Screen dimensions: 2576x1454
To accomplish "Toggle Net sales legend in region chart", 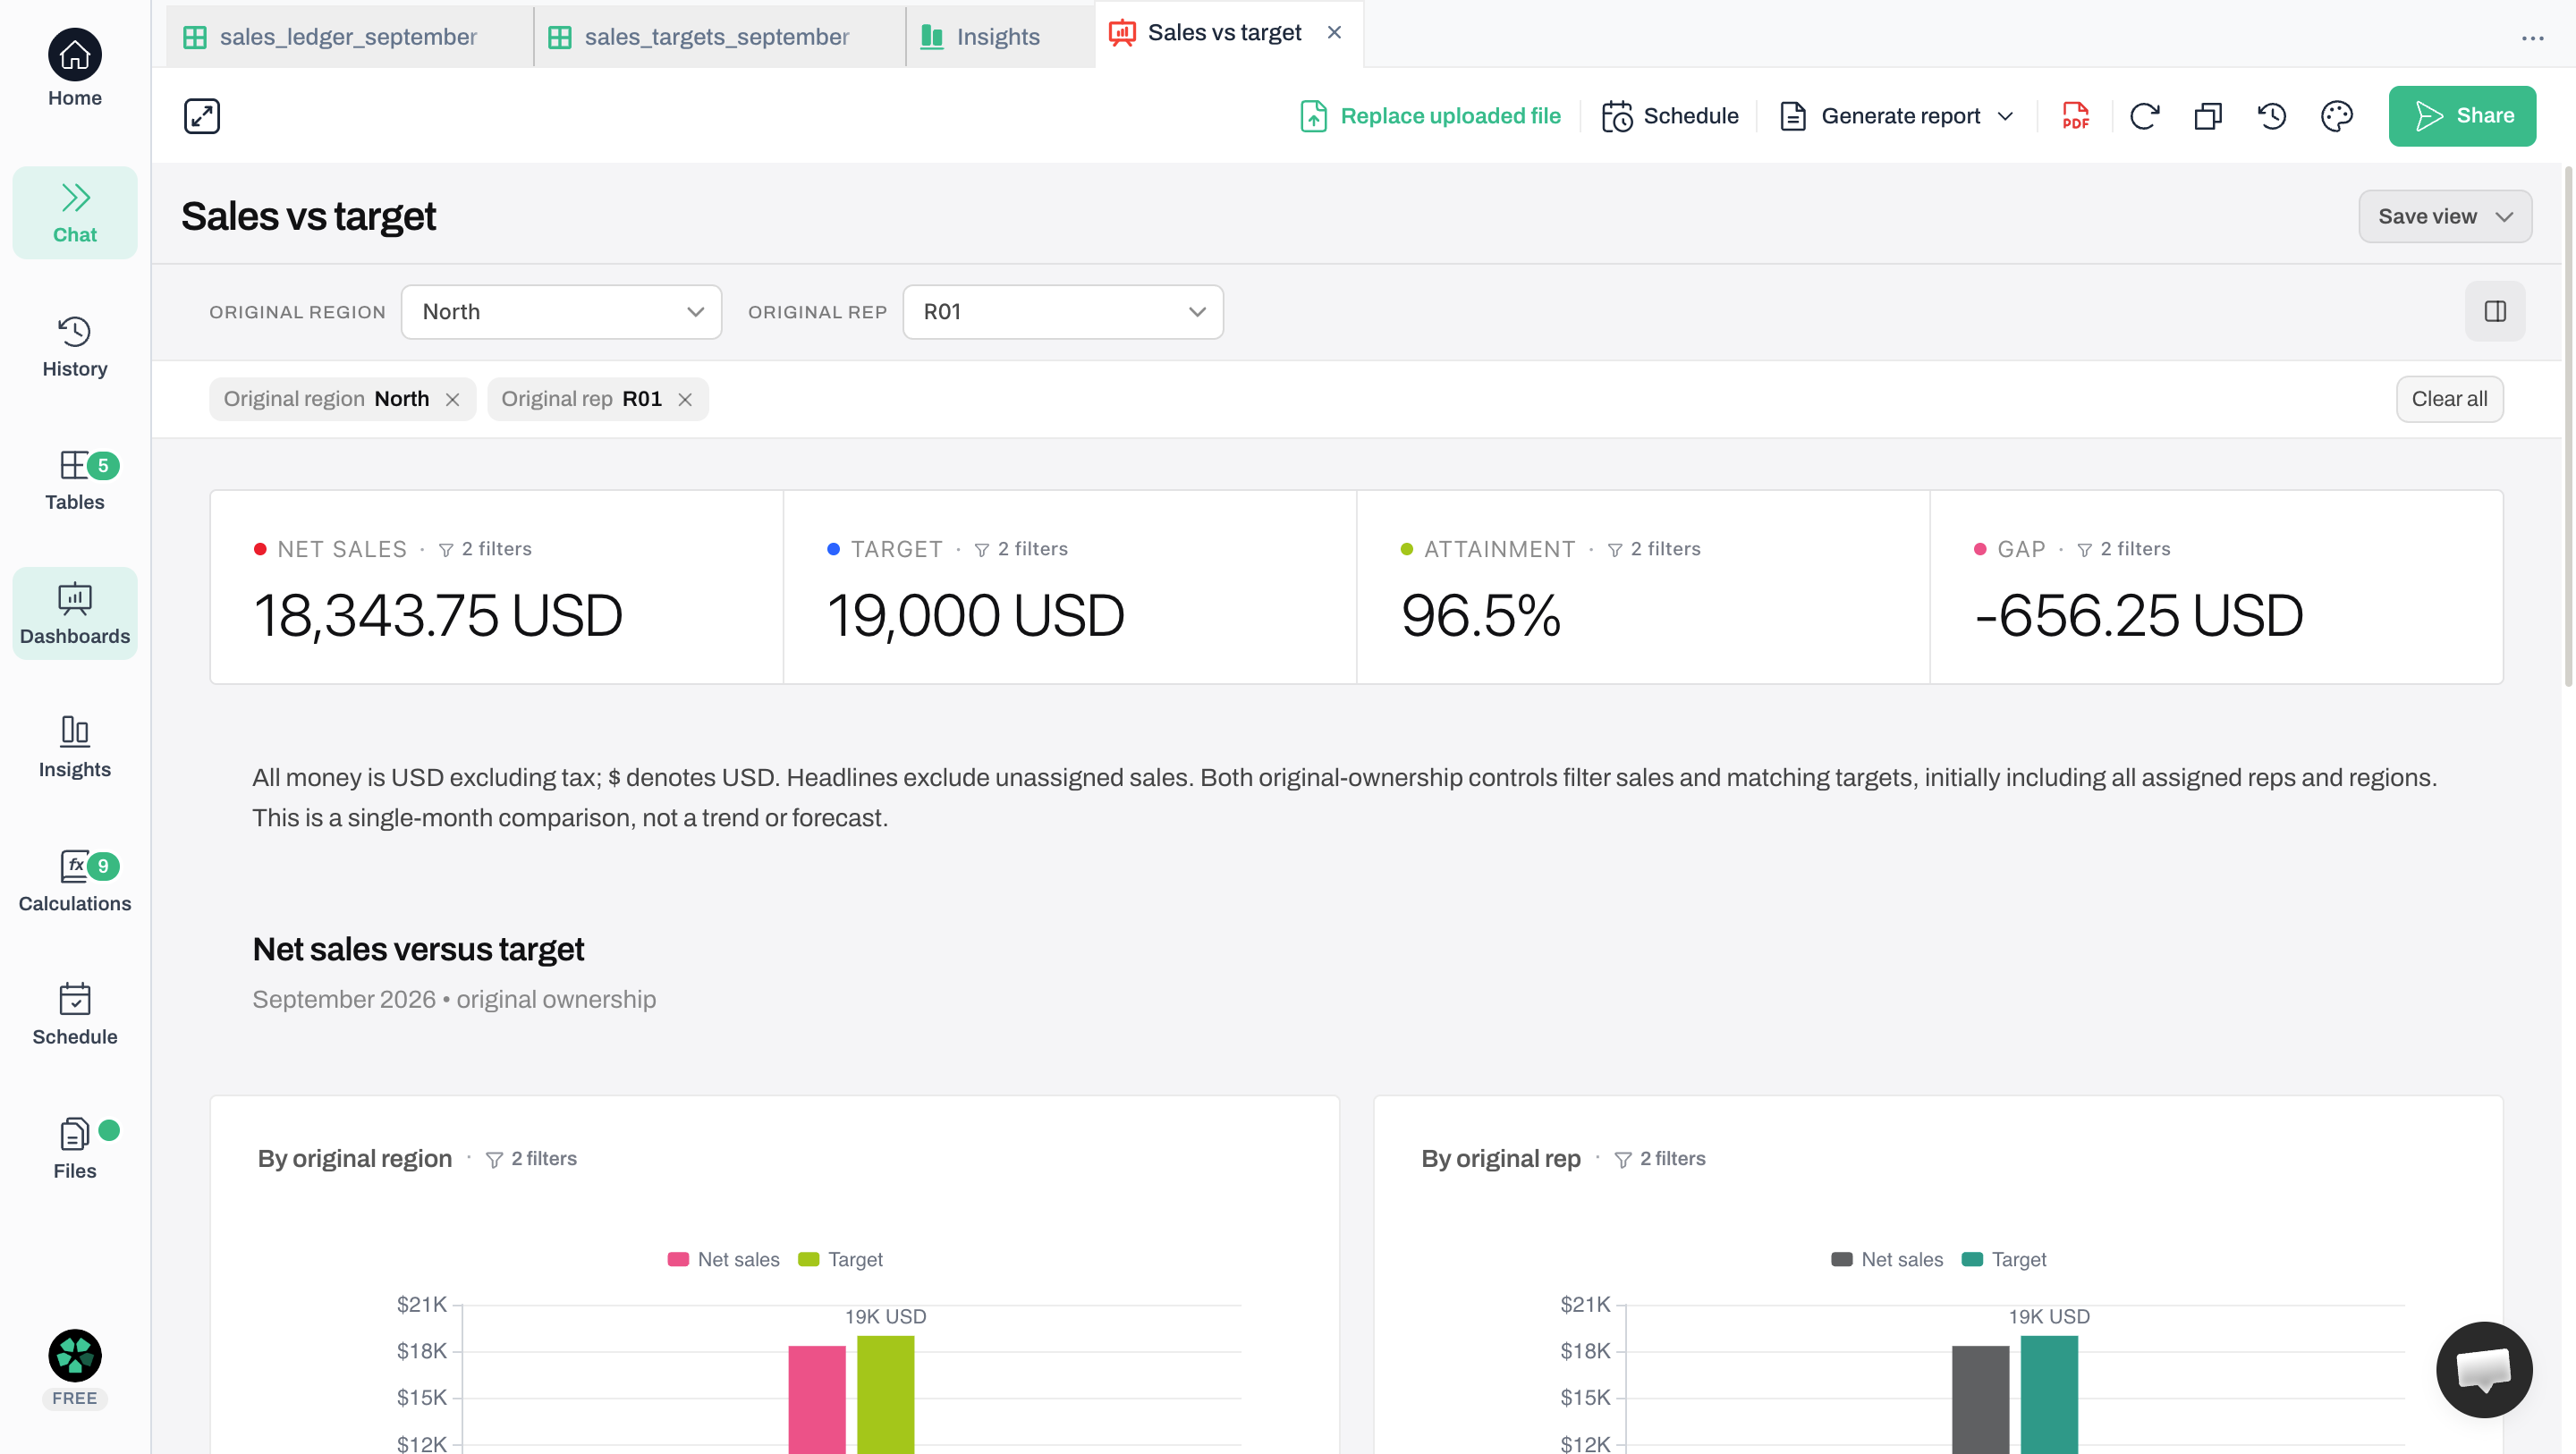I will (724, 1259).
